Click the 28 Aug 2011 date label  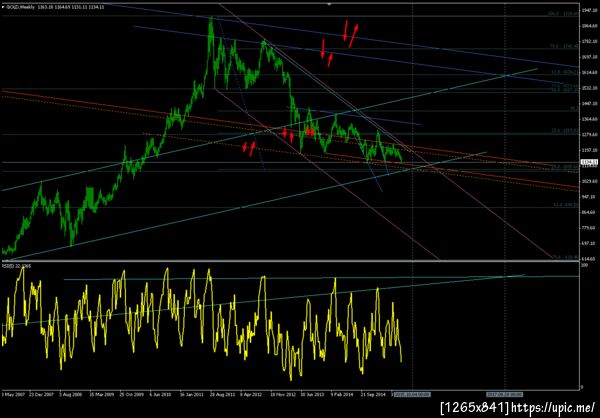click(221, 394)
